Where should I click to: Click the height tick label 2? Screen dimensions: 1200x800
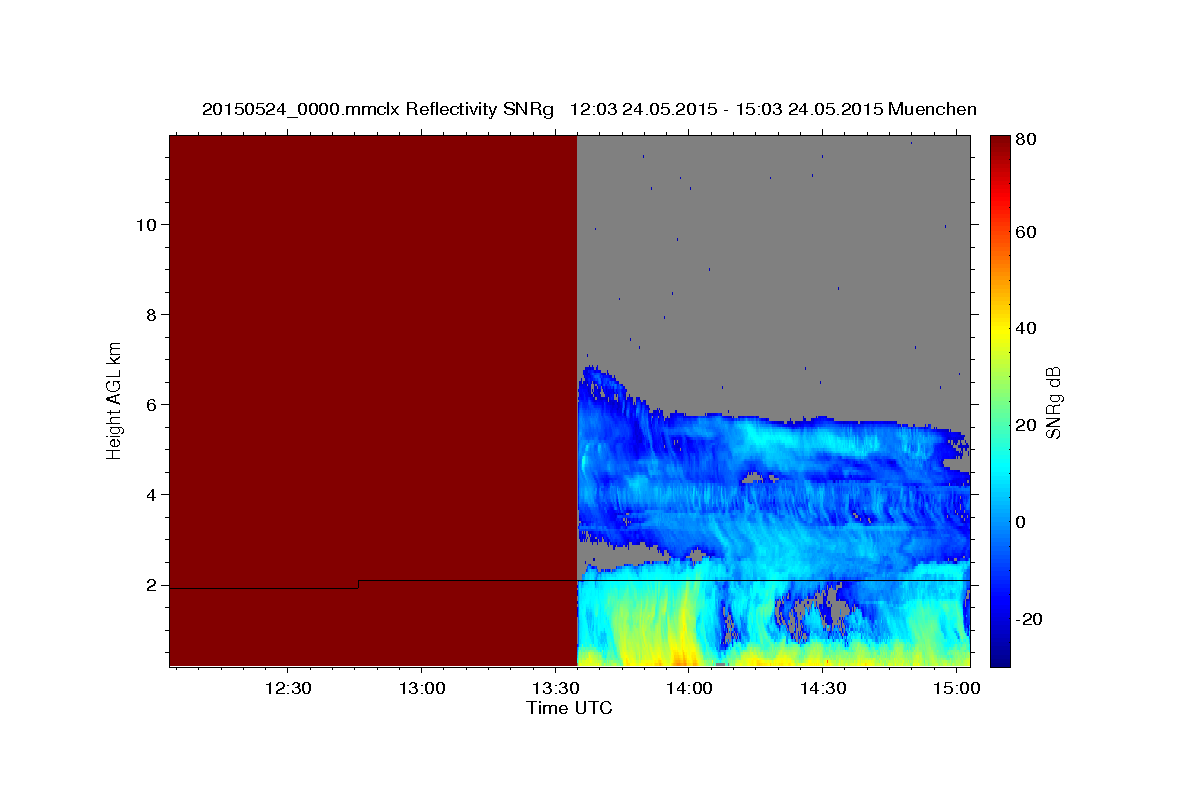click(x=151, y=585)
